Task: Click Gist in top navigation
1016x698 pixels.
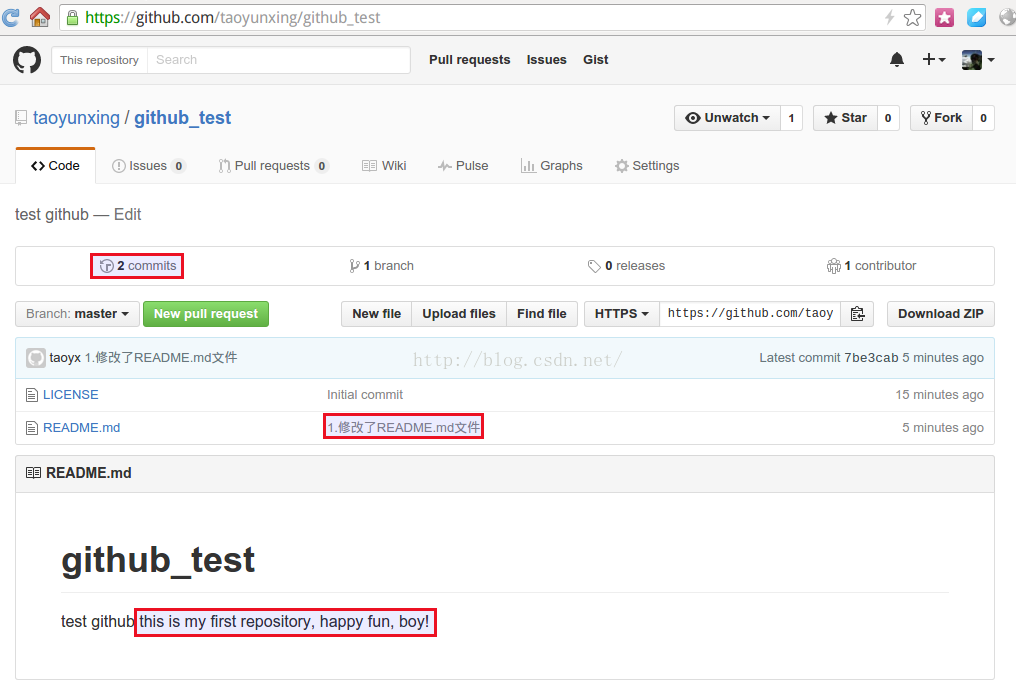Action: click(x=595, y=60)
